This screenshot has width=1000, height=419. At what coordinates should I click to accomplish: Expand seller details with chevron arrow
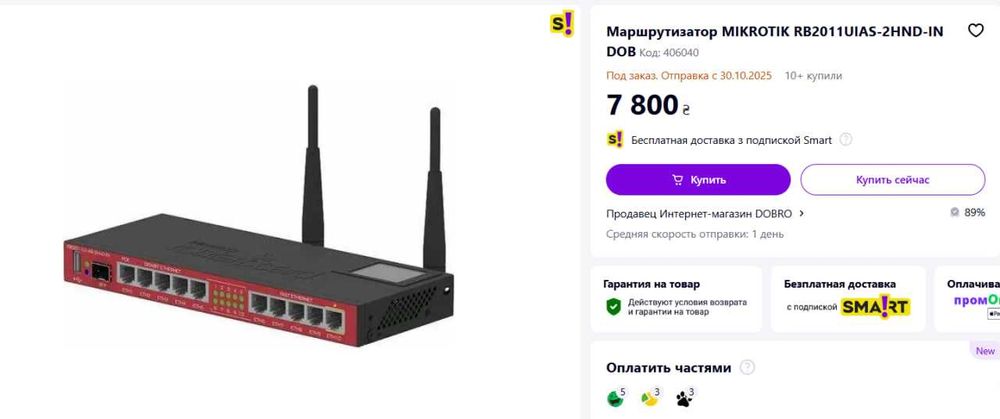(x=801, y=213)
